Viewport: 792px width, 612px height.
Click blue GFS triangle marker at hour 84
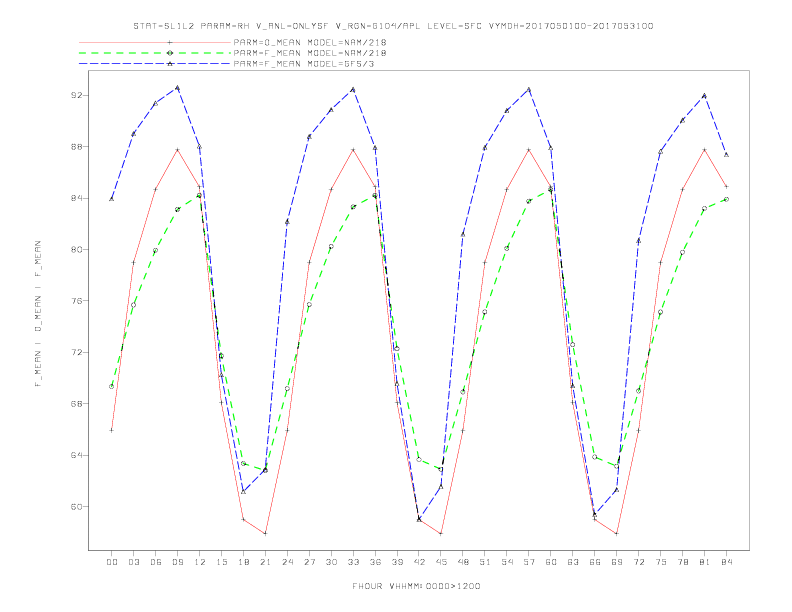(726, 155)
